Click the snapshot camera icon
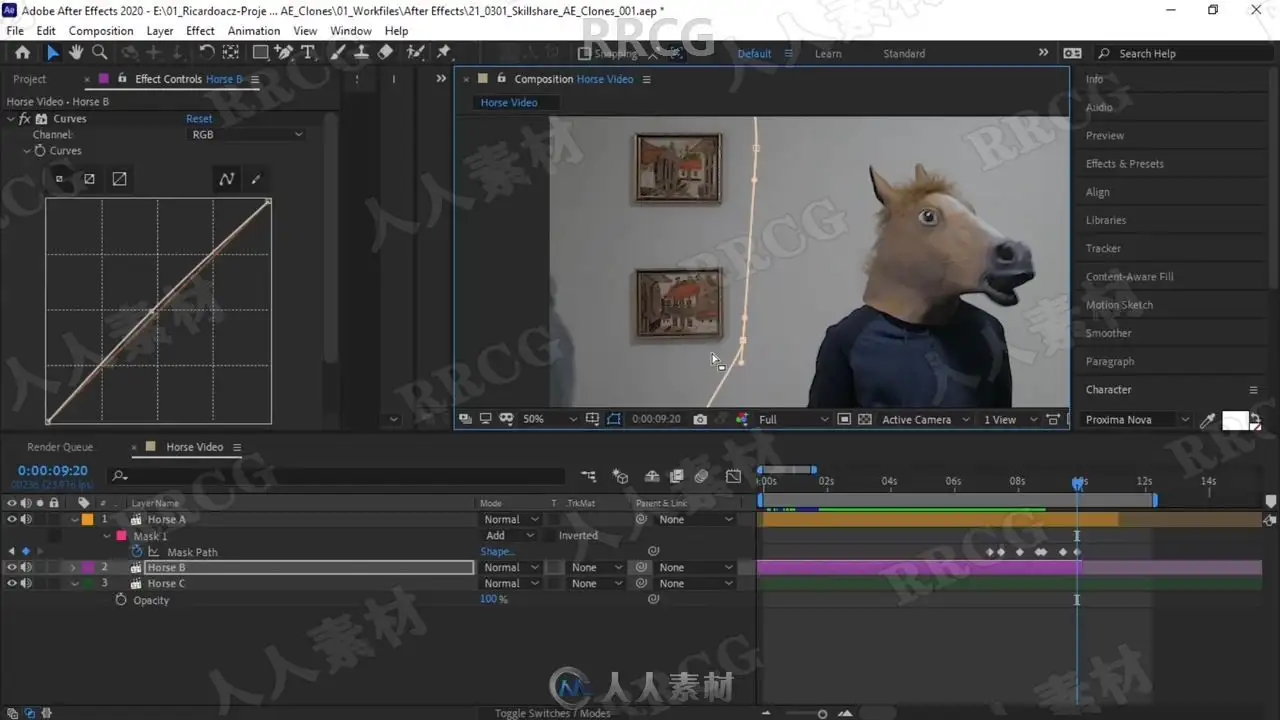Image resolution: width=1280 pixels, height=720 pixels. point(700,420)
